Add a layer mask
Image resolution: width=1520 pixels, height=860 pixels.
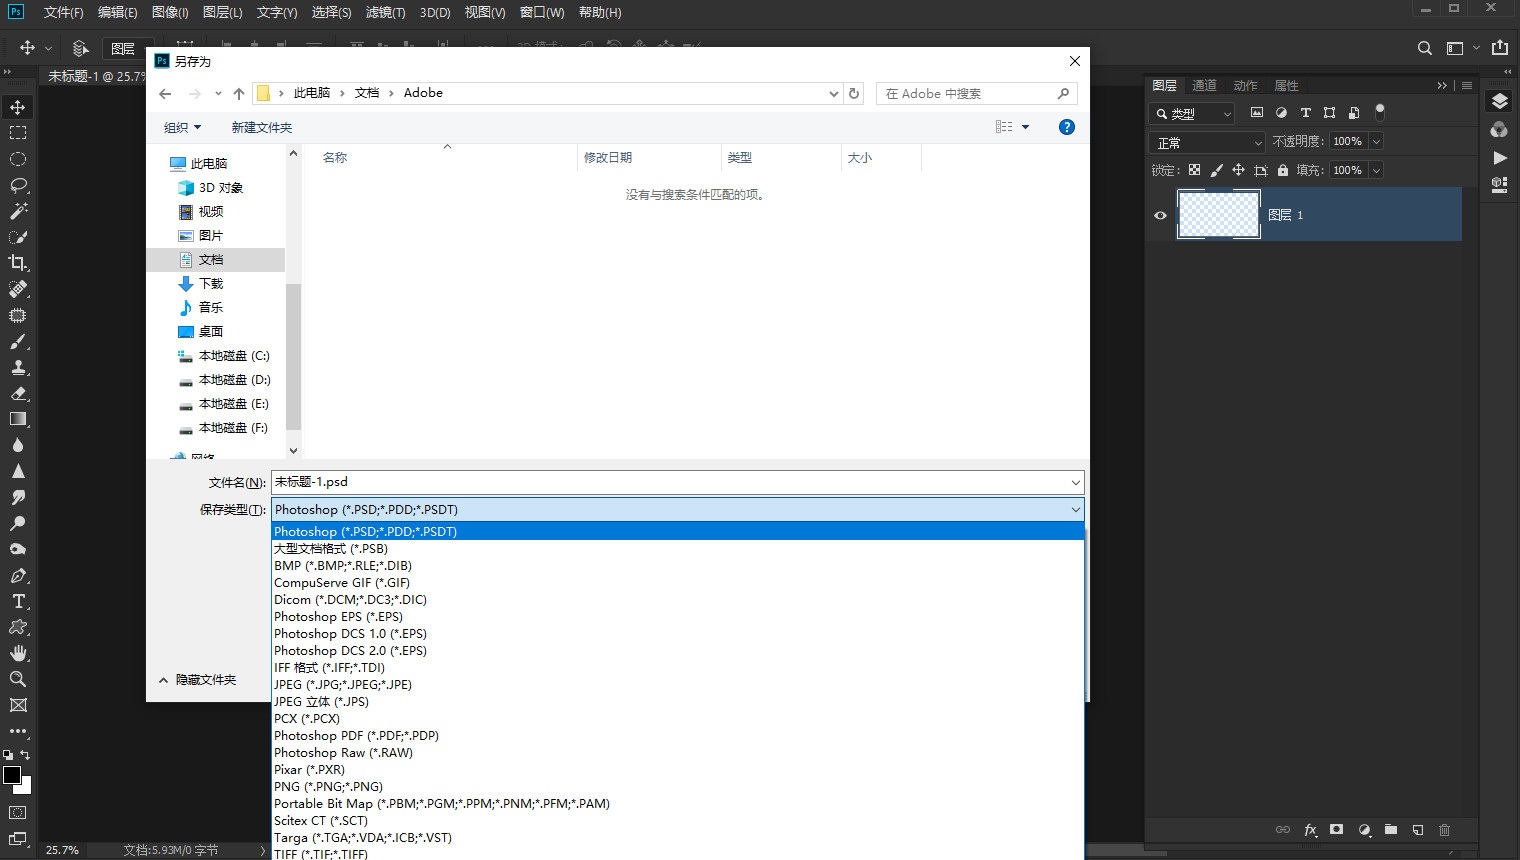pyautogui.click(x=1337, y=830)
